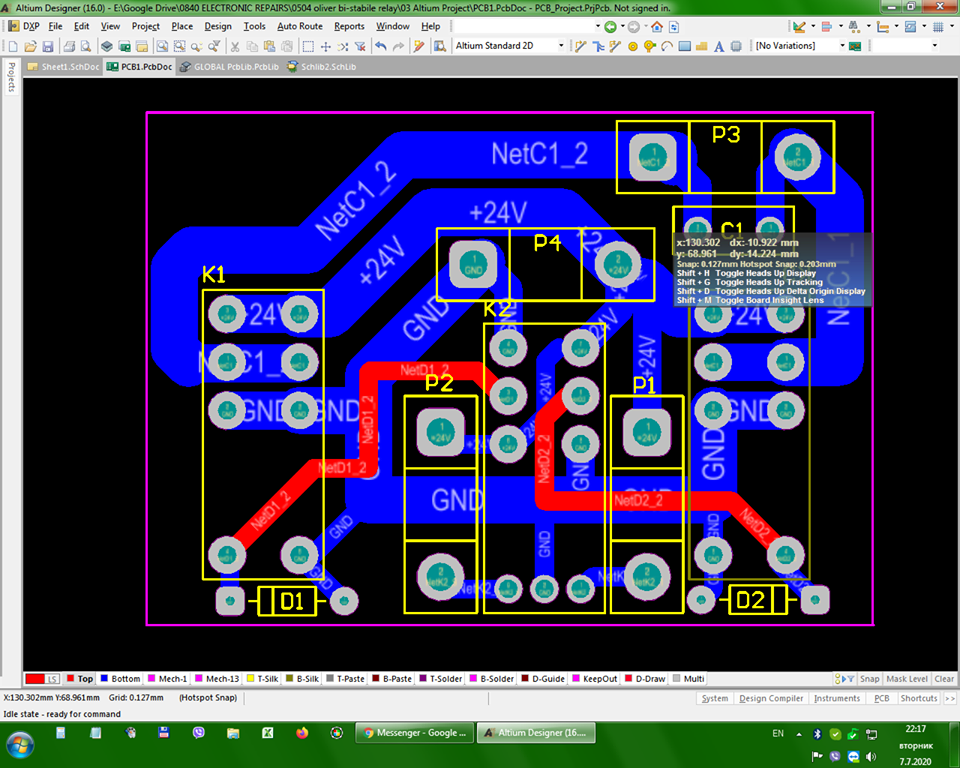
Task: Click the Zoom to fit document icon
Action: (x=162, y=46)
